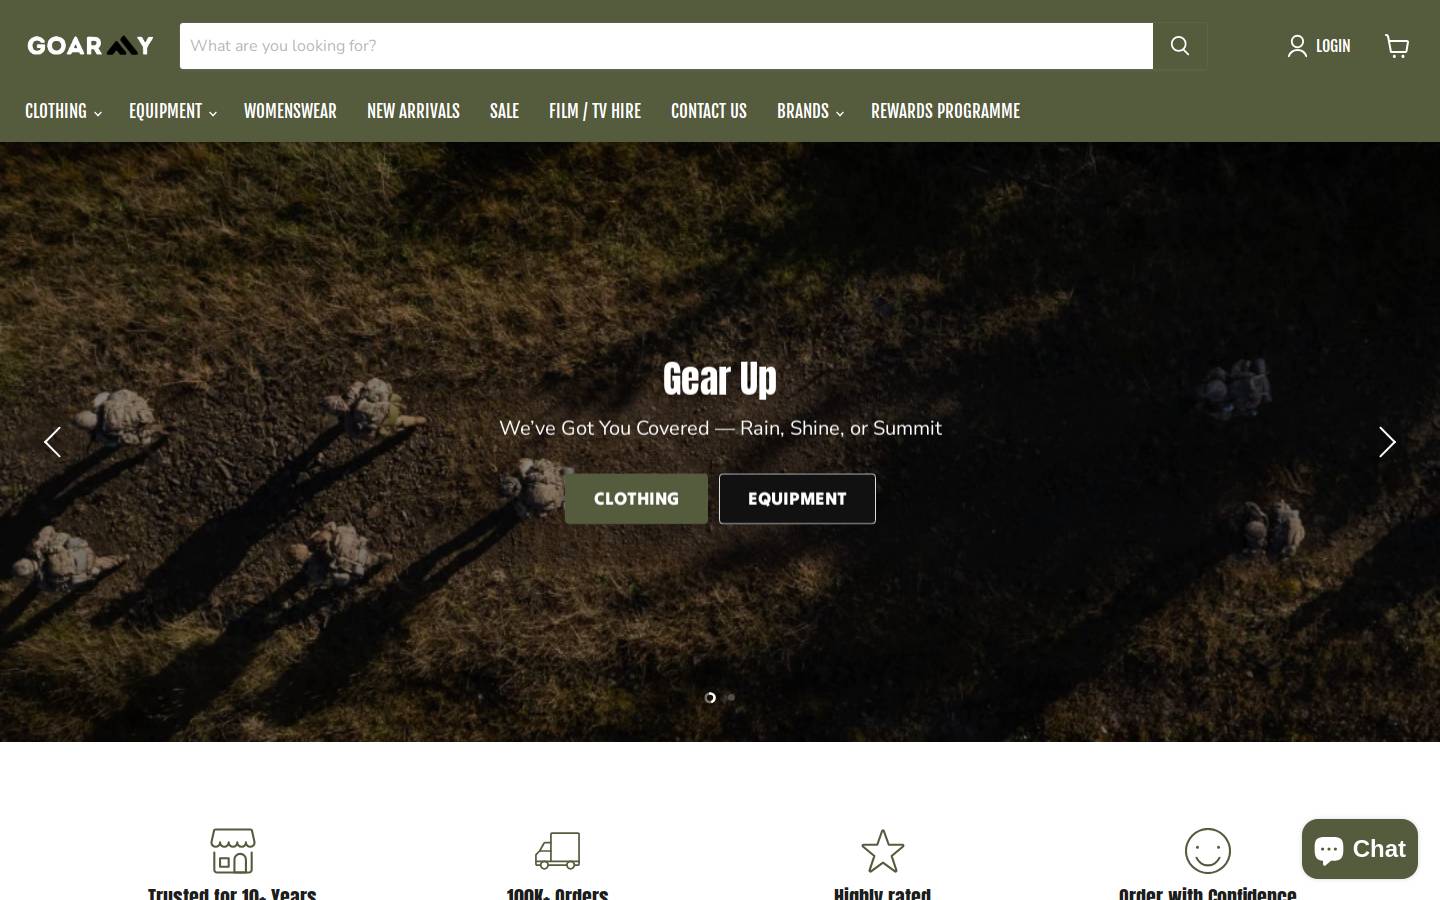Image resolution: width=1440 pixels, height=900 pixels.
Task: Click the smiley Order with Confidence icon
Action: tap(1207, 851)
